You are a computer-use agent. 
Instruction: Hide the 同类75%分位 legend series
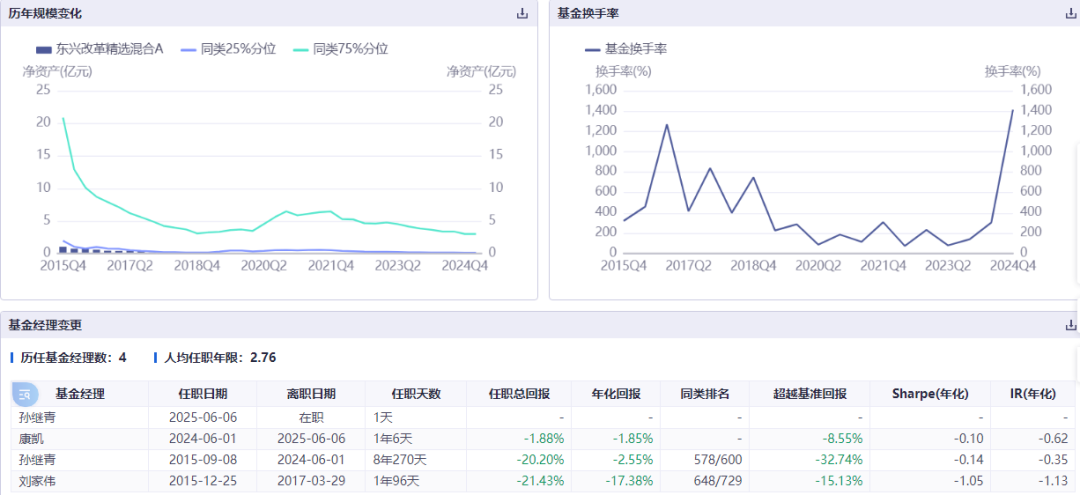[339, 48]
